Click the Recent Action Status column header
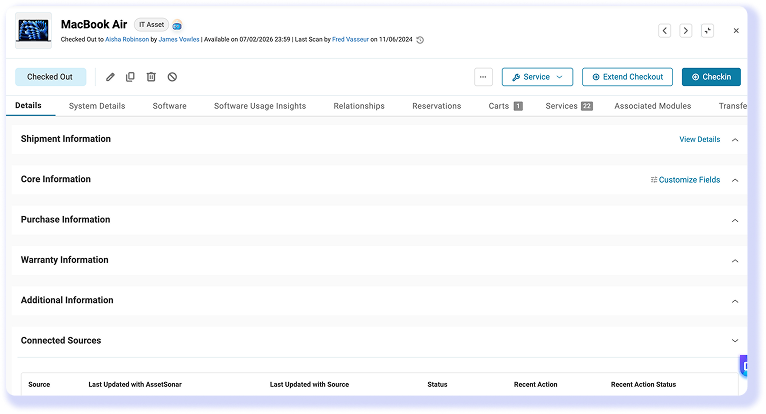This screenshot has width=766, height=414. coord(643,385)
